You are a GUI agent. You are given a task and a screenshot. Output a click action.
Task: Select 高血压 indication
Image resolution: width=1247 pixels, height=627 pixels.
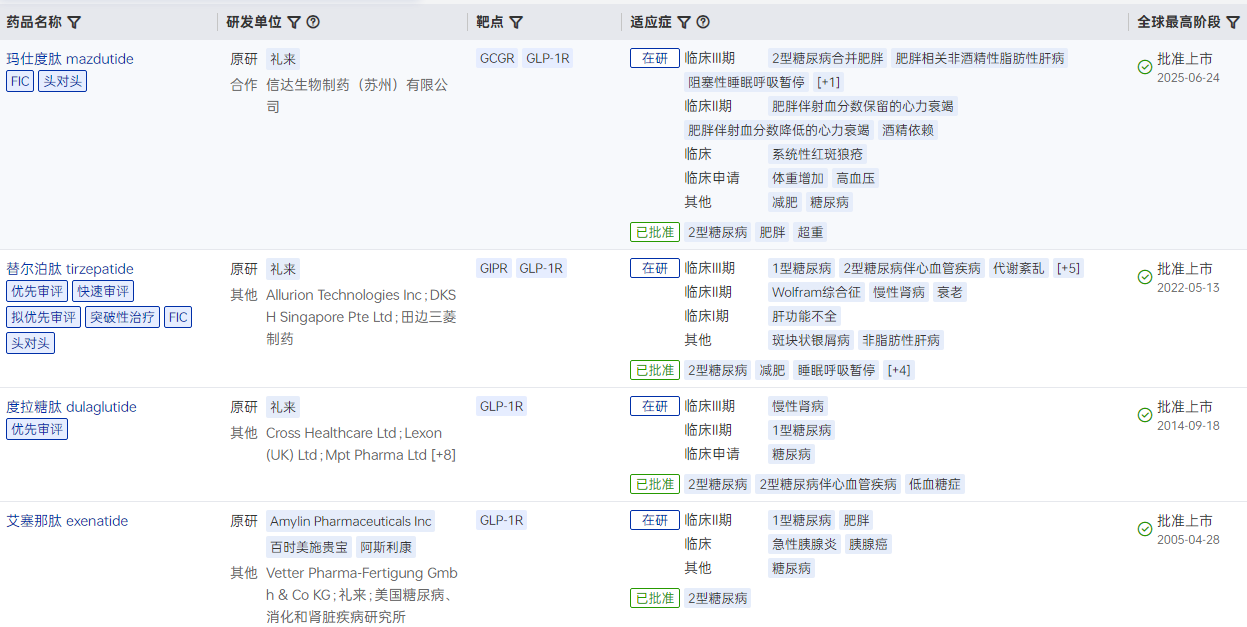(x=856, y=178)
